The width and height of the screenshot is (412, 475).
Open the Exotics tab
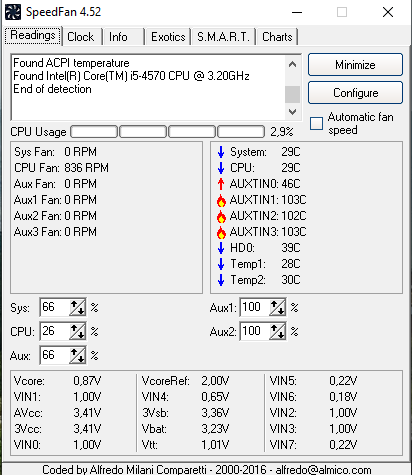point(168,37)
